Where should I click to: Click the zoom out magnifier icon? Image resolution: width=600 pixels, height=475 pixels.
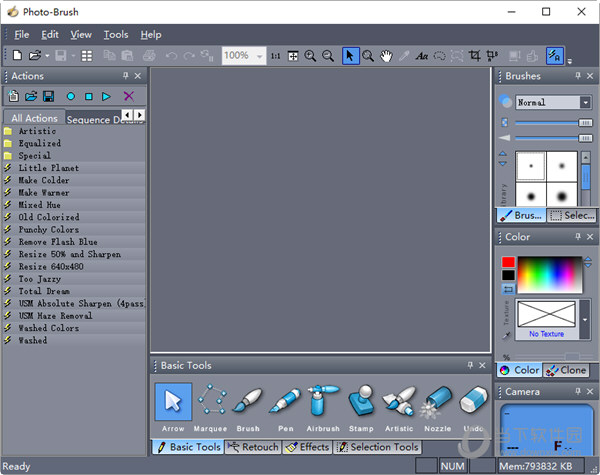tap(328, 56)
